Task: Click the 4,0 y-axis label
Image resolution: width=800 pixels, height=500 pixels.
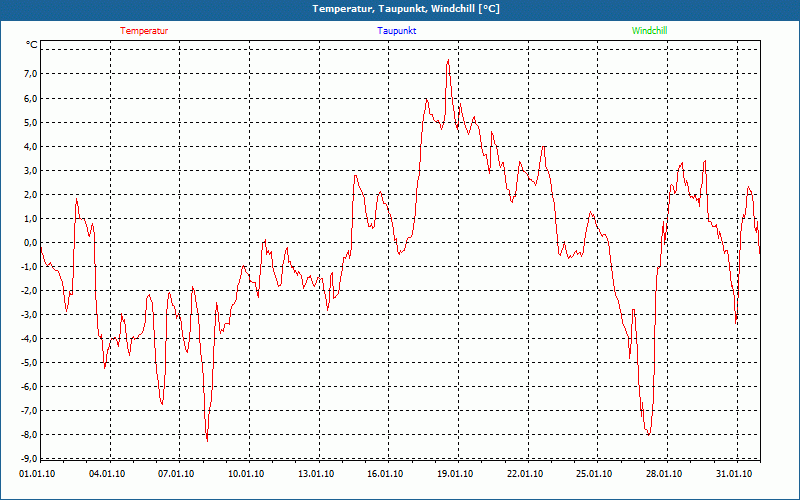Action: point(31,146)
